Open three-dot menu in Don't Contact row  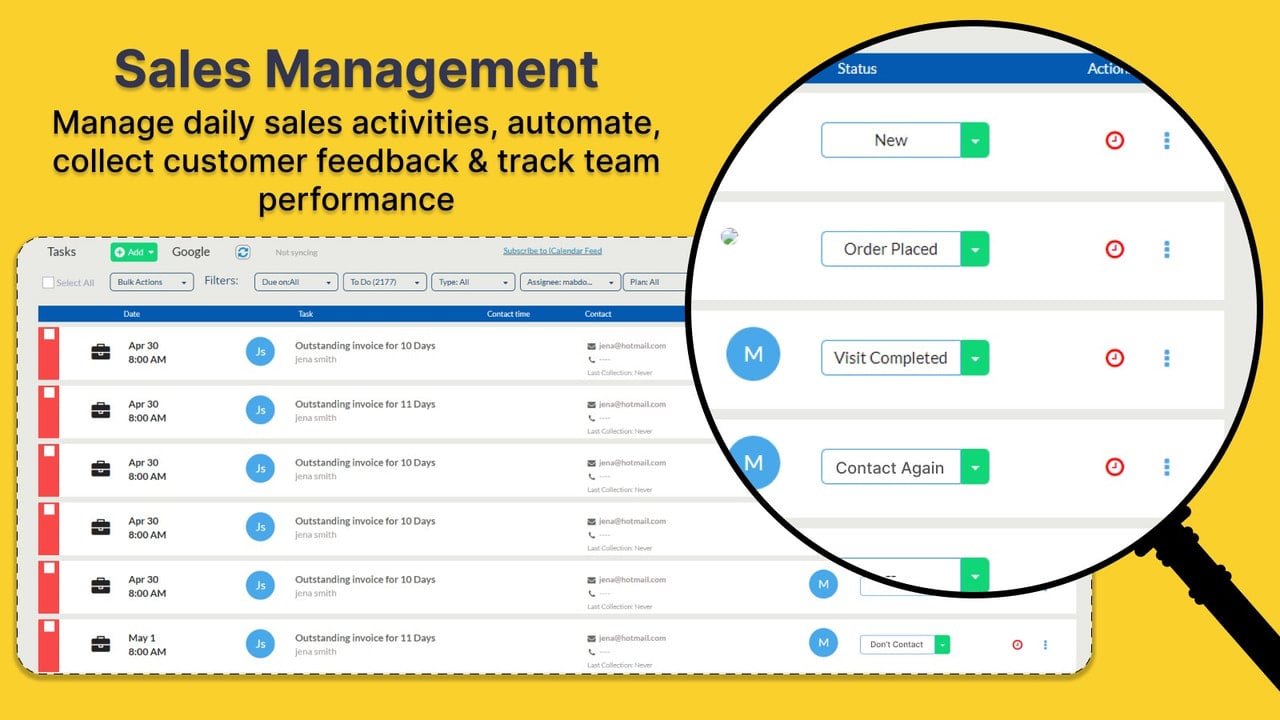pyautogui.click(x=1045, y=645)
